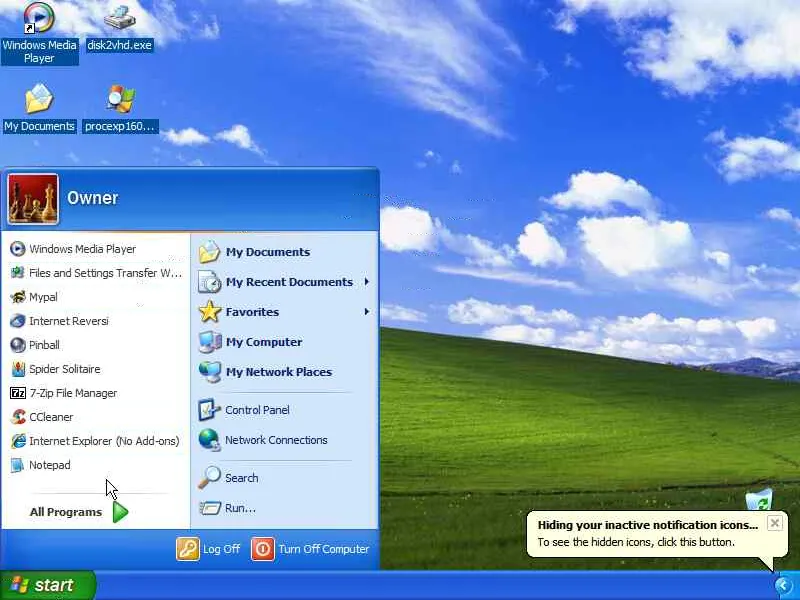Click the Turn Off Computer label
The image size is (800, 600).
point(324,549)
